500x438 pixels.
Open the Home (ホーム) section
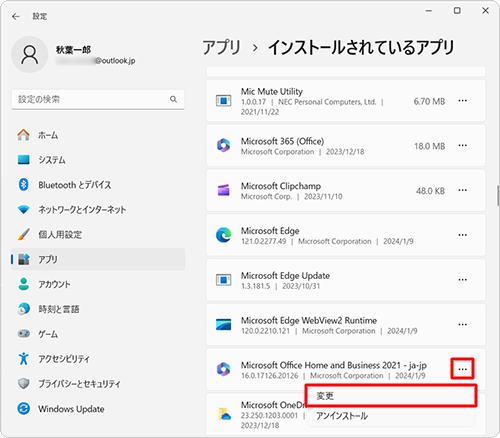[98, 135]
